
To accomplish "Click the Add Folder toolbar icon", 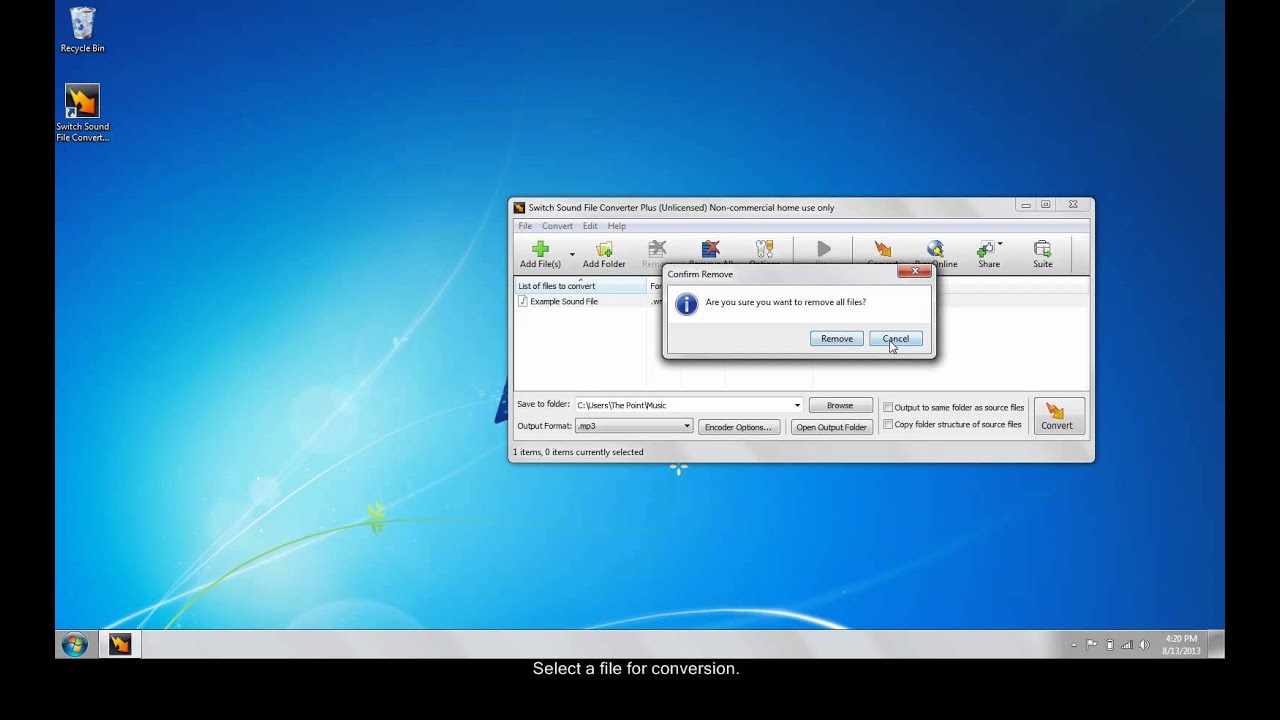I will tap(604, 254).
